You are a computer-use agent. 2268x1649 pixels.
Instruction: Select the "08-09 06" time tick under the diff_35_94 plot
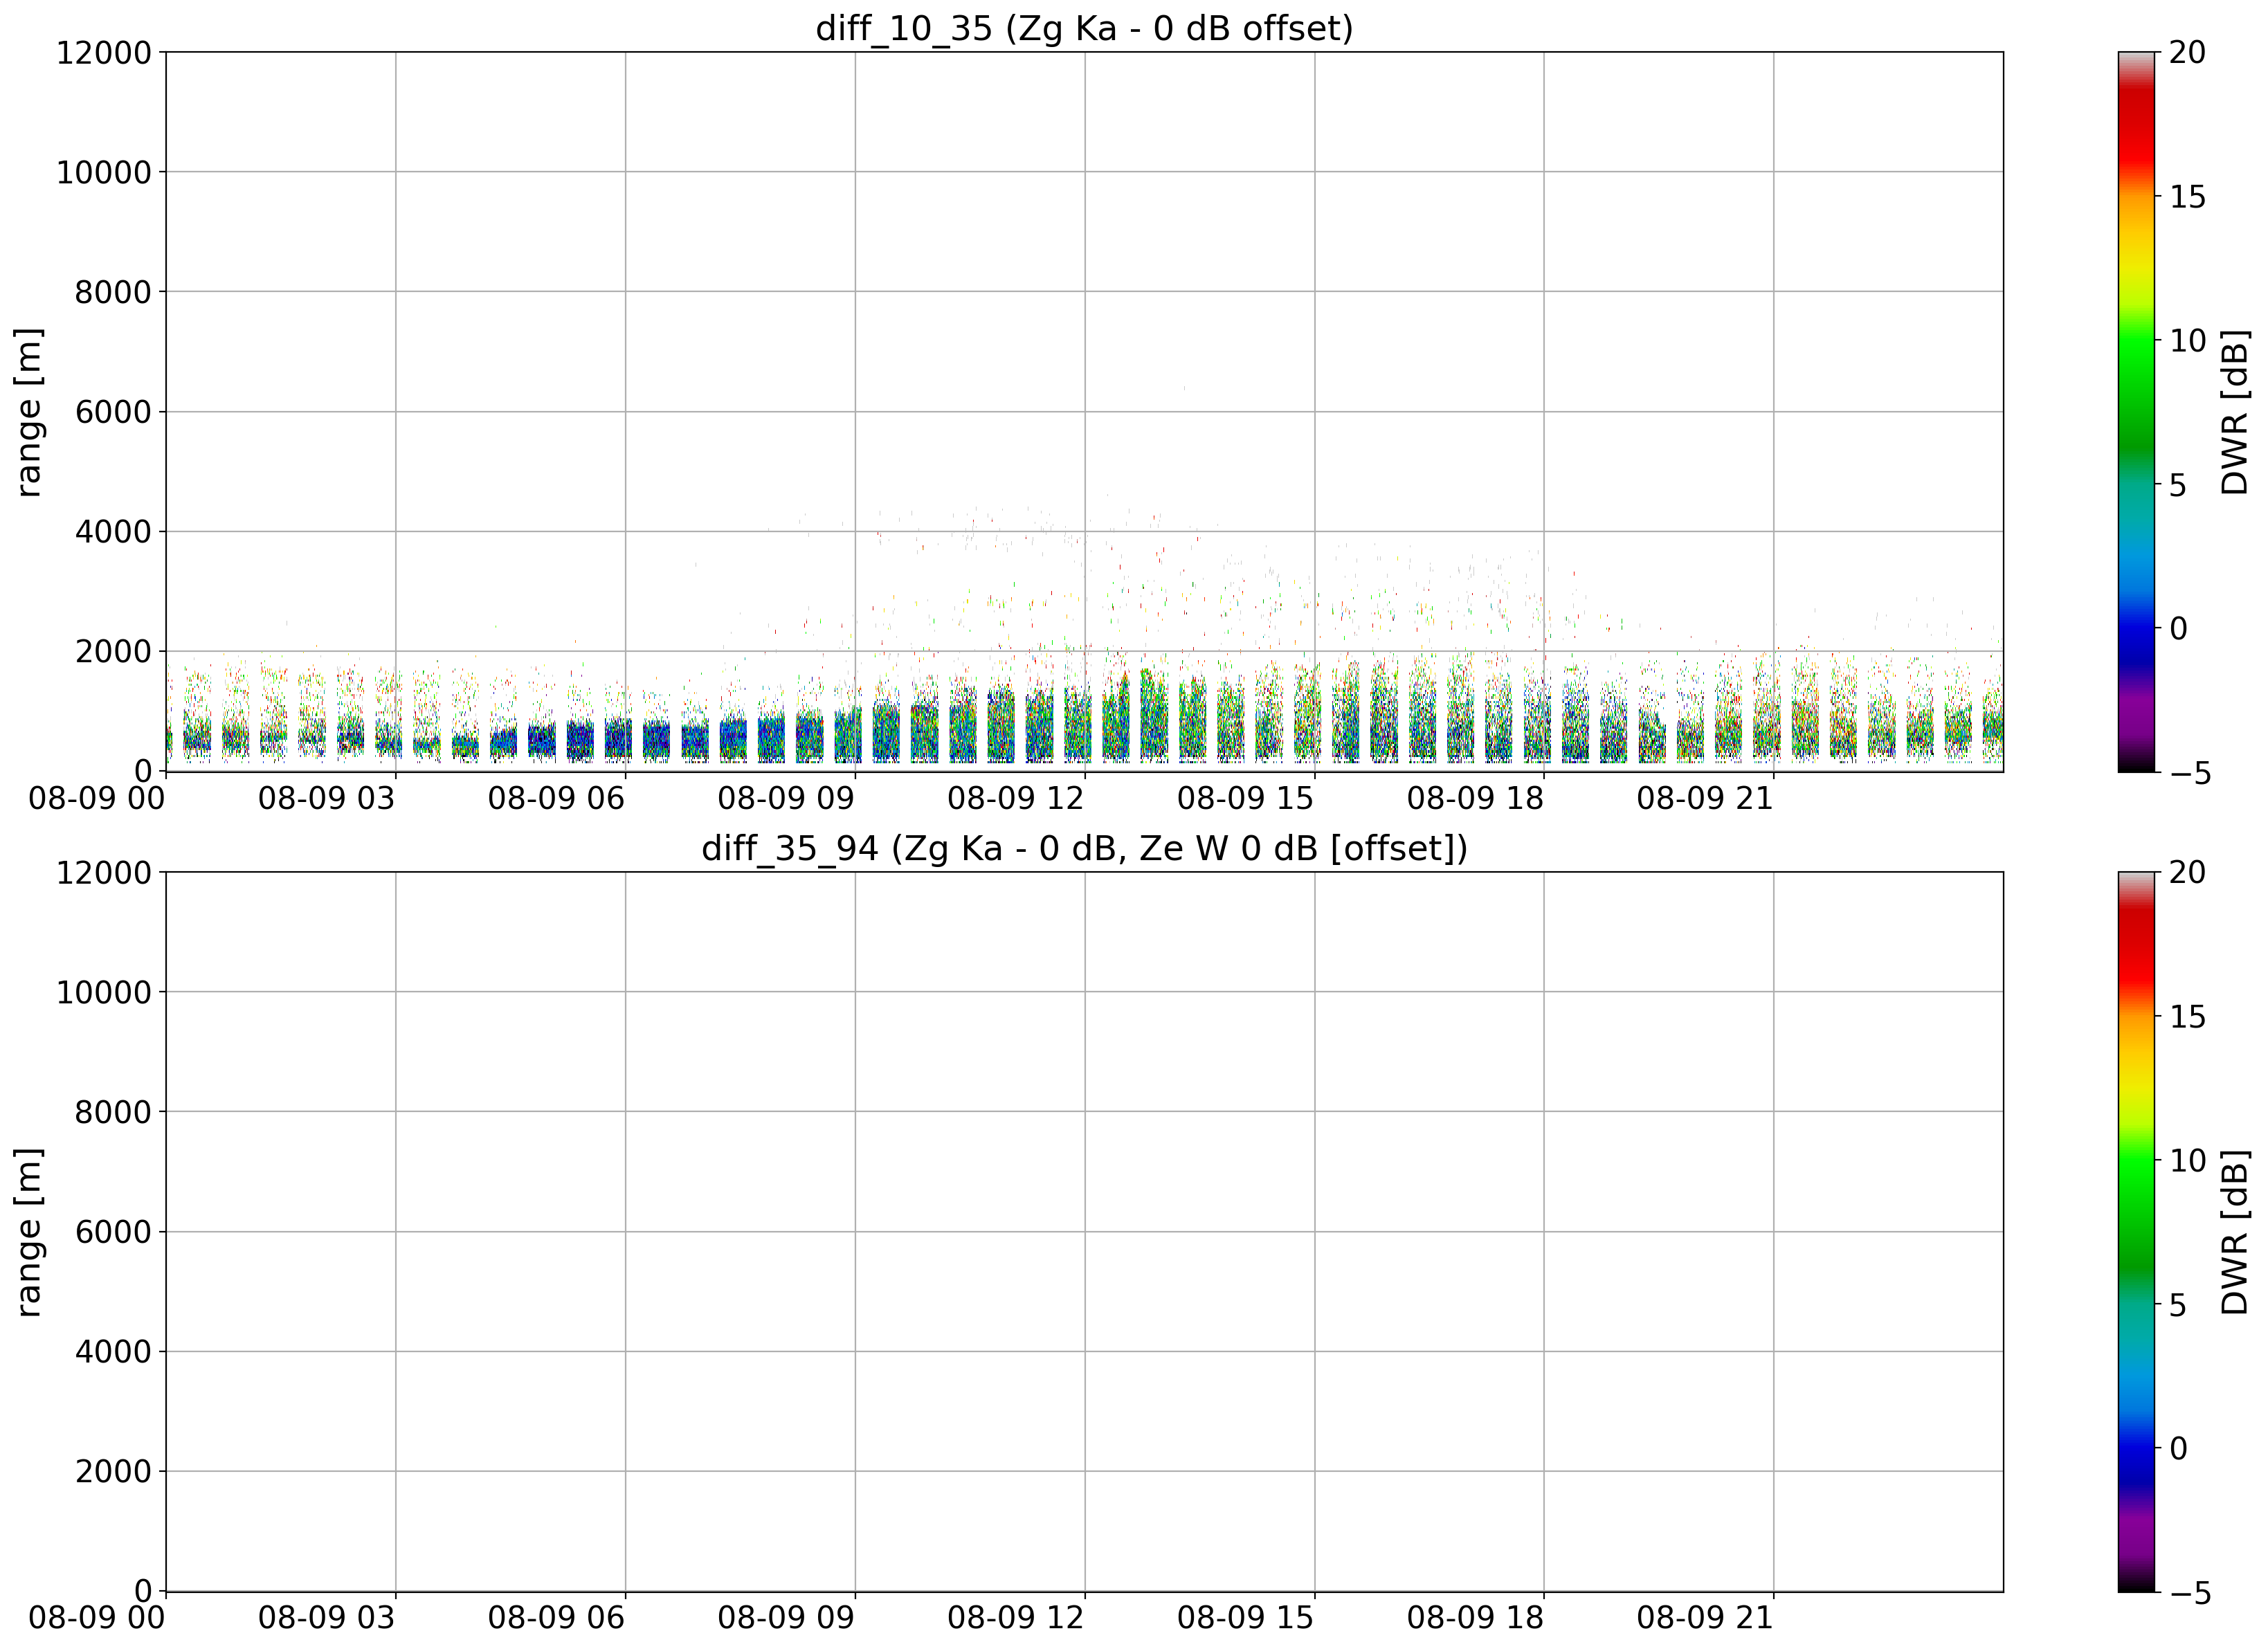click(x=556, y=1618)
